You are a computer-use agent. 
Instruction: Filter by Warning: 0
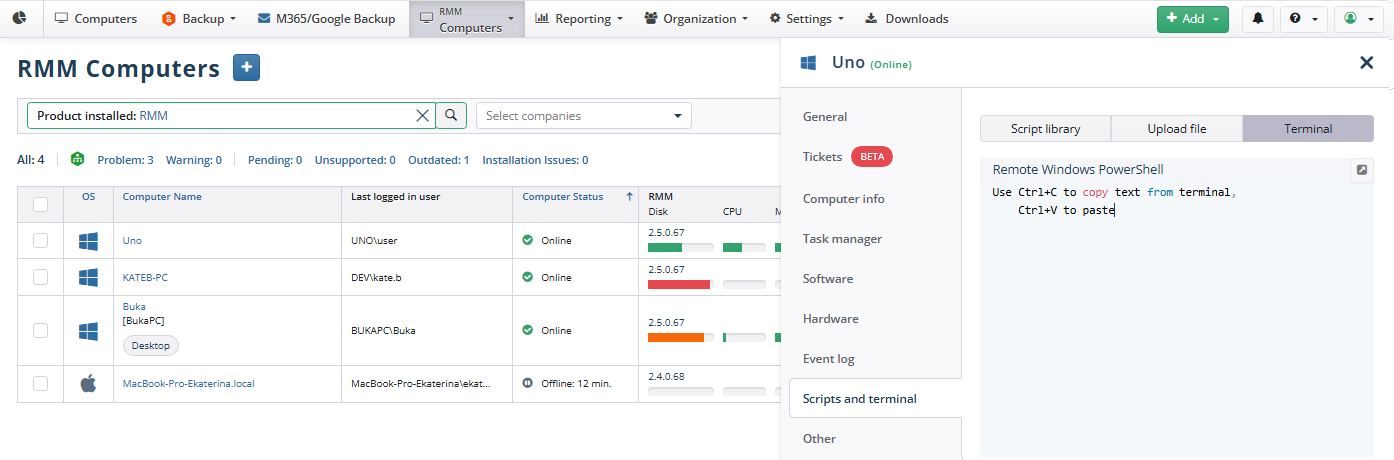tap(194, 160)
